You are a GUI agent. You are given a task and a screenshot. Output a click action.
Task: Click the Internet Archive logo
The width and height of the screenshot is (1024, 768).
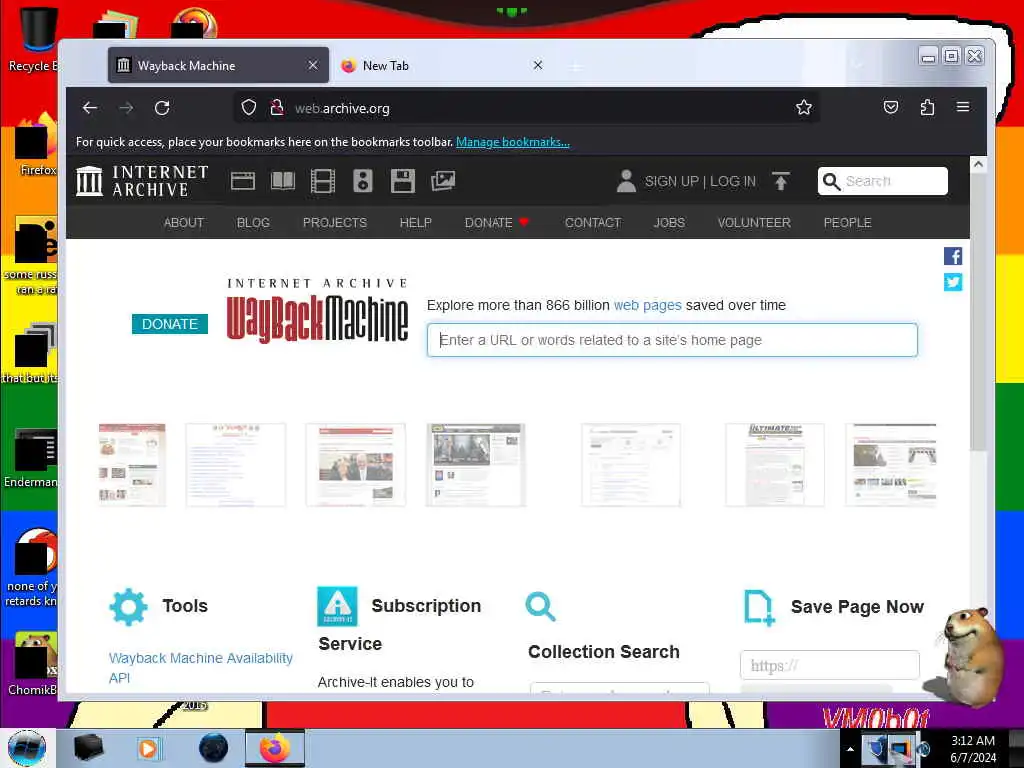(x=142, y=181)
